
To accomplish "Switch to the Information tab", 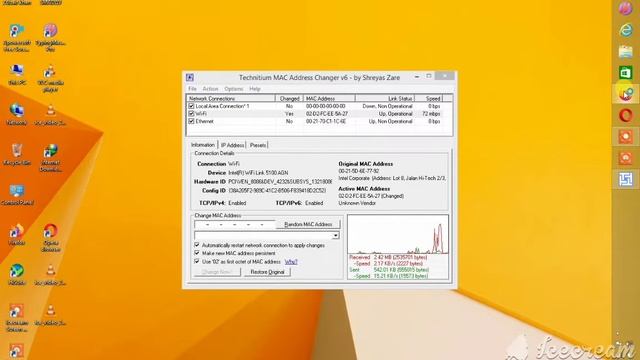I will click(203, 145).
